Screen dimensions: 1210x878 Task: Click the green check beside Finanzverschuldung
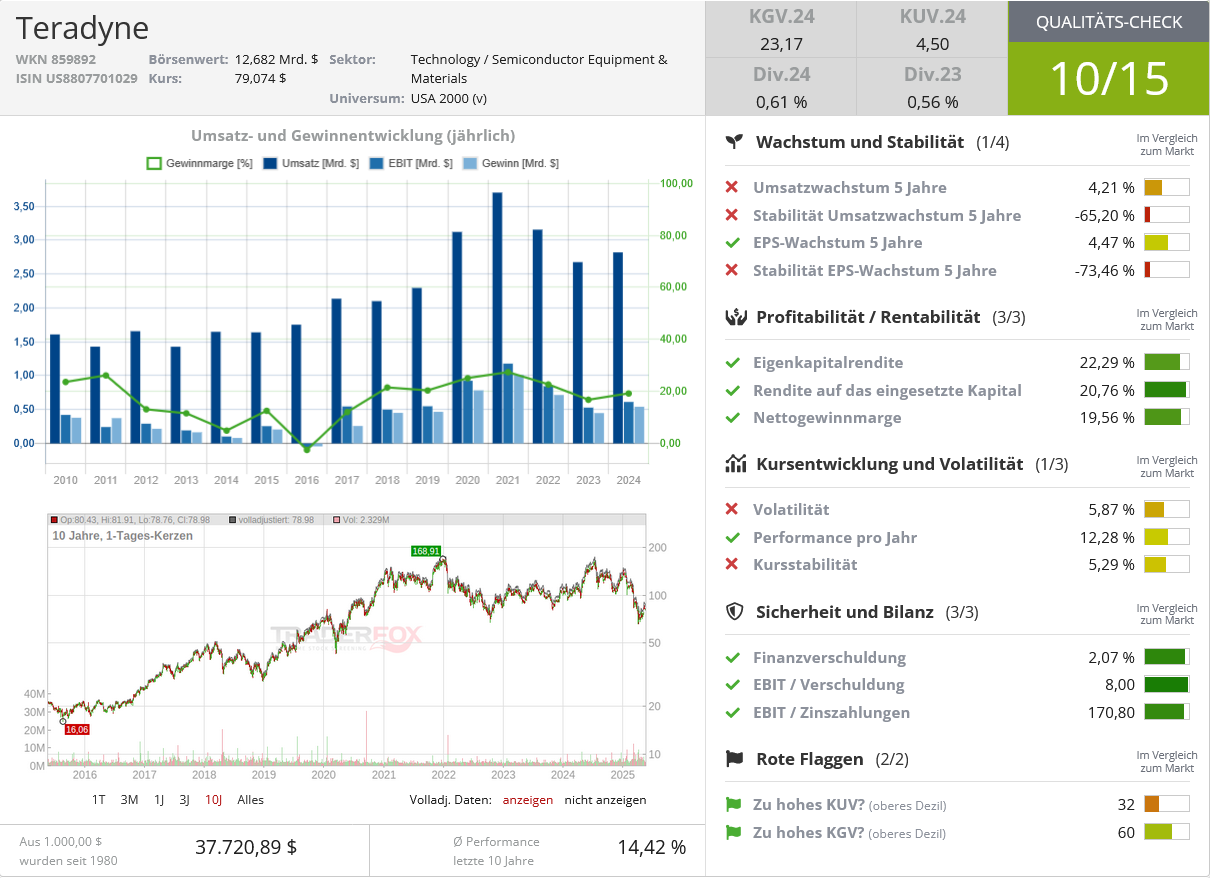732,657
